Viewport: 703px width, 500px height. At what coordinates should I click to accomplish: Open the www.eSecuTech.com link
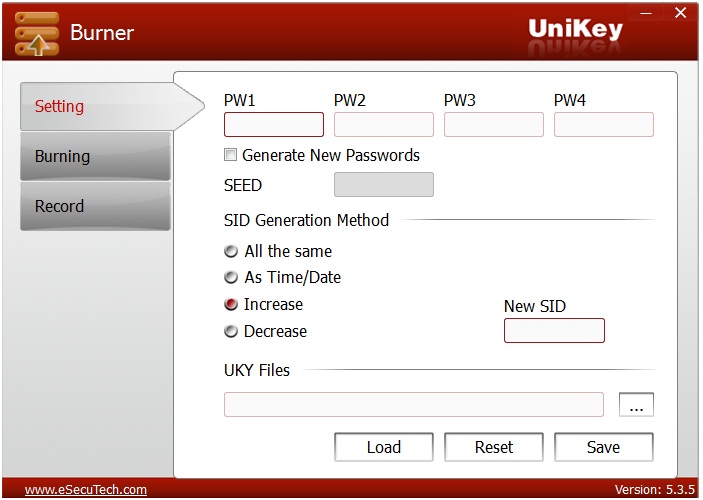click(86, 489)
